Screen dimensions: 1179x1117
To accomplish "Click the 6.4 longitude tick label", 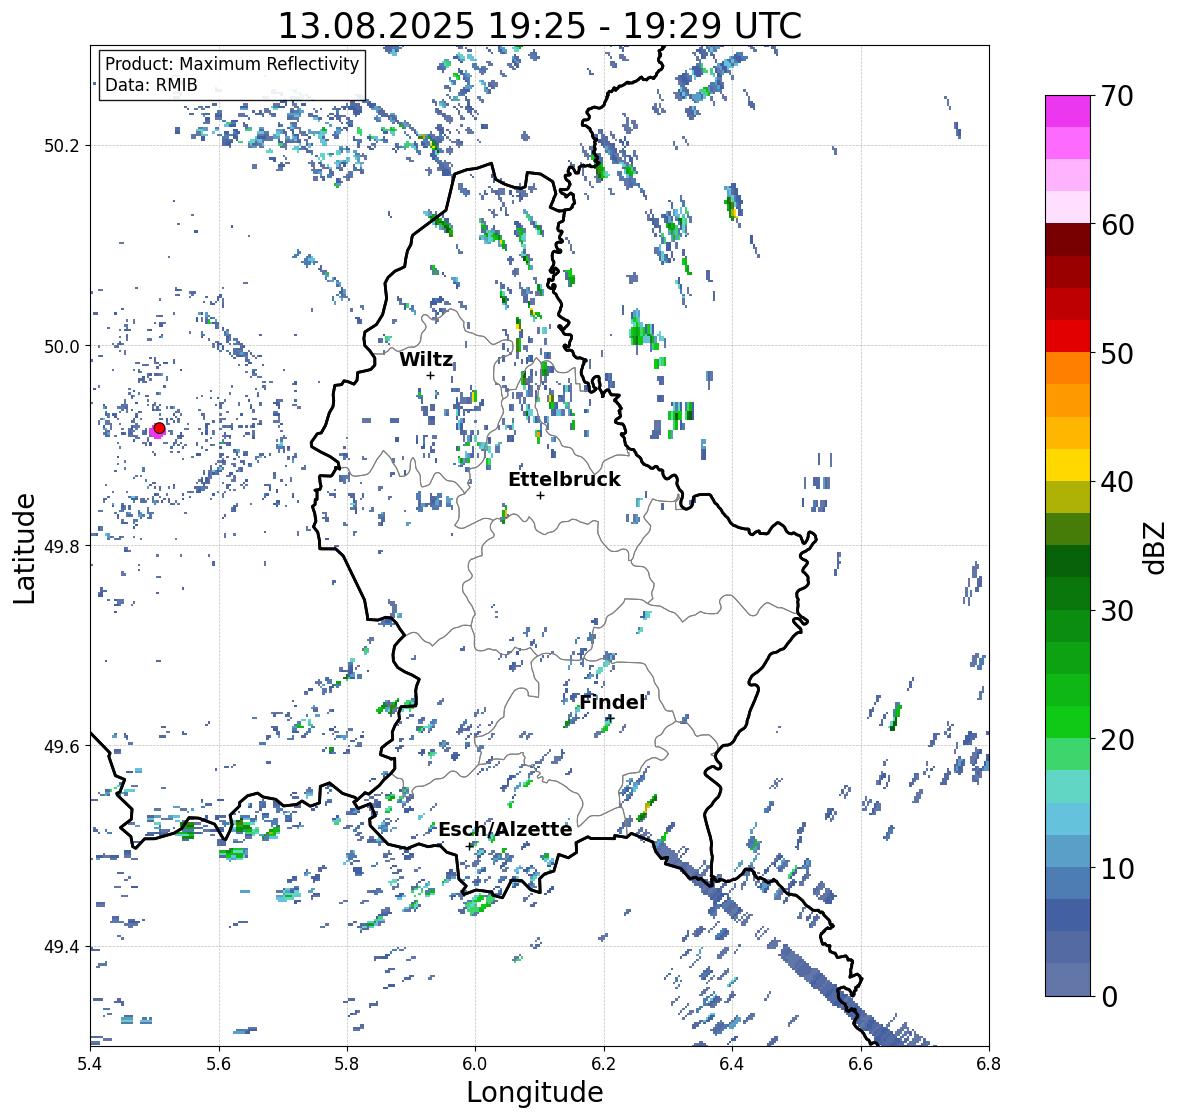I will pyautogui.click(x=732, y=1063).
